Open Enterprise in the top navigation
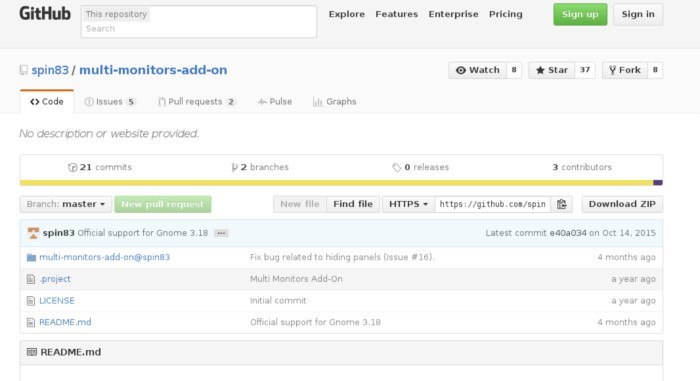The image size is (700, 381). click(453, 14)
